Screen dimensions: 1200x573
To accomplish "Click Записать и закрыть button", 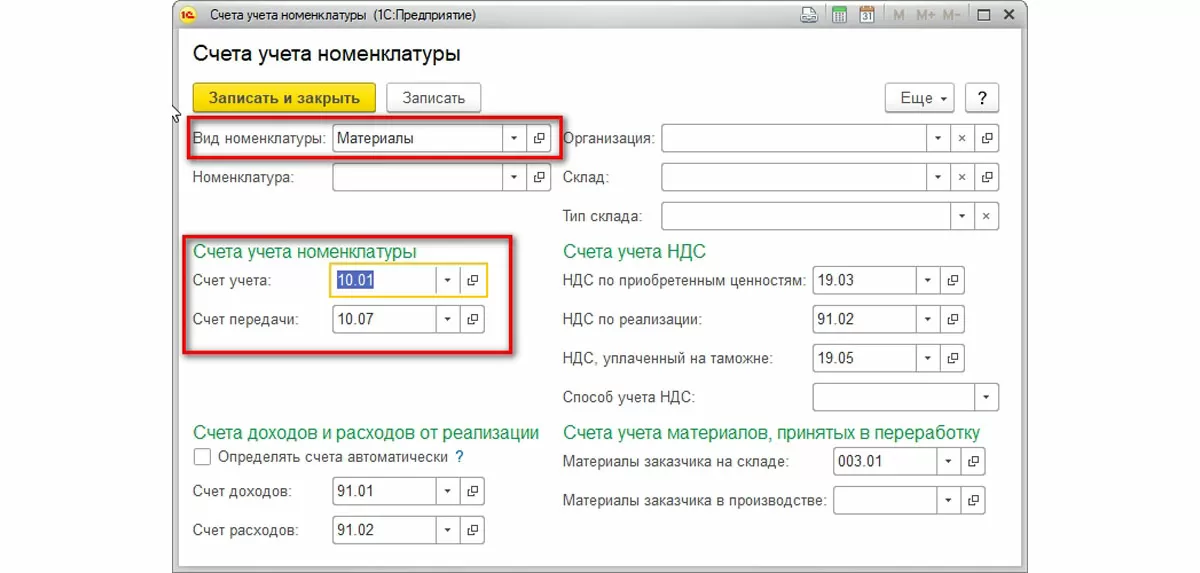I will point(284,98).
